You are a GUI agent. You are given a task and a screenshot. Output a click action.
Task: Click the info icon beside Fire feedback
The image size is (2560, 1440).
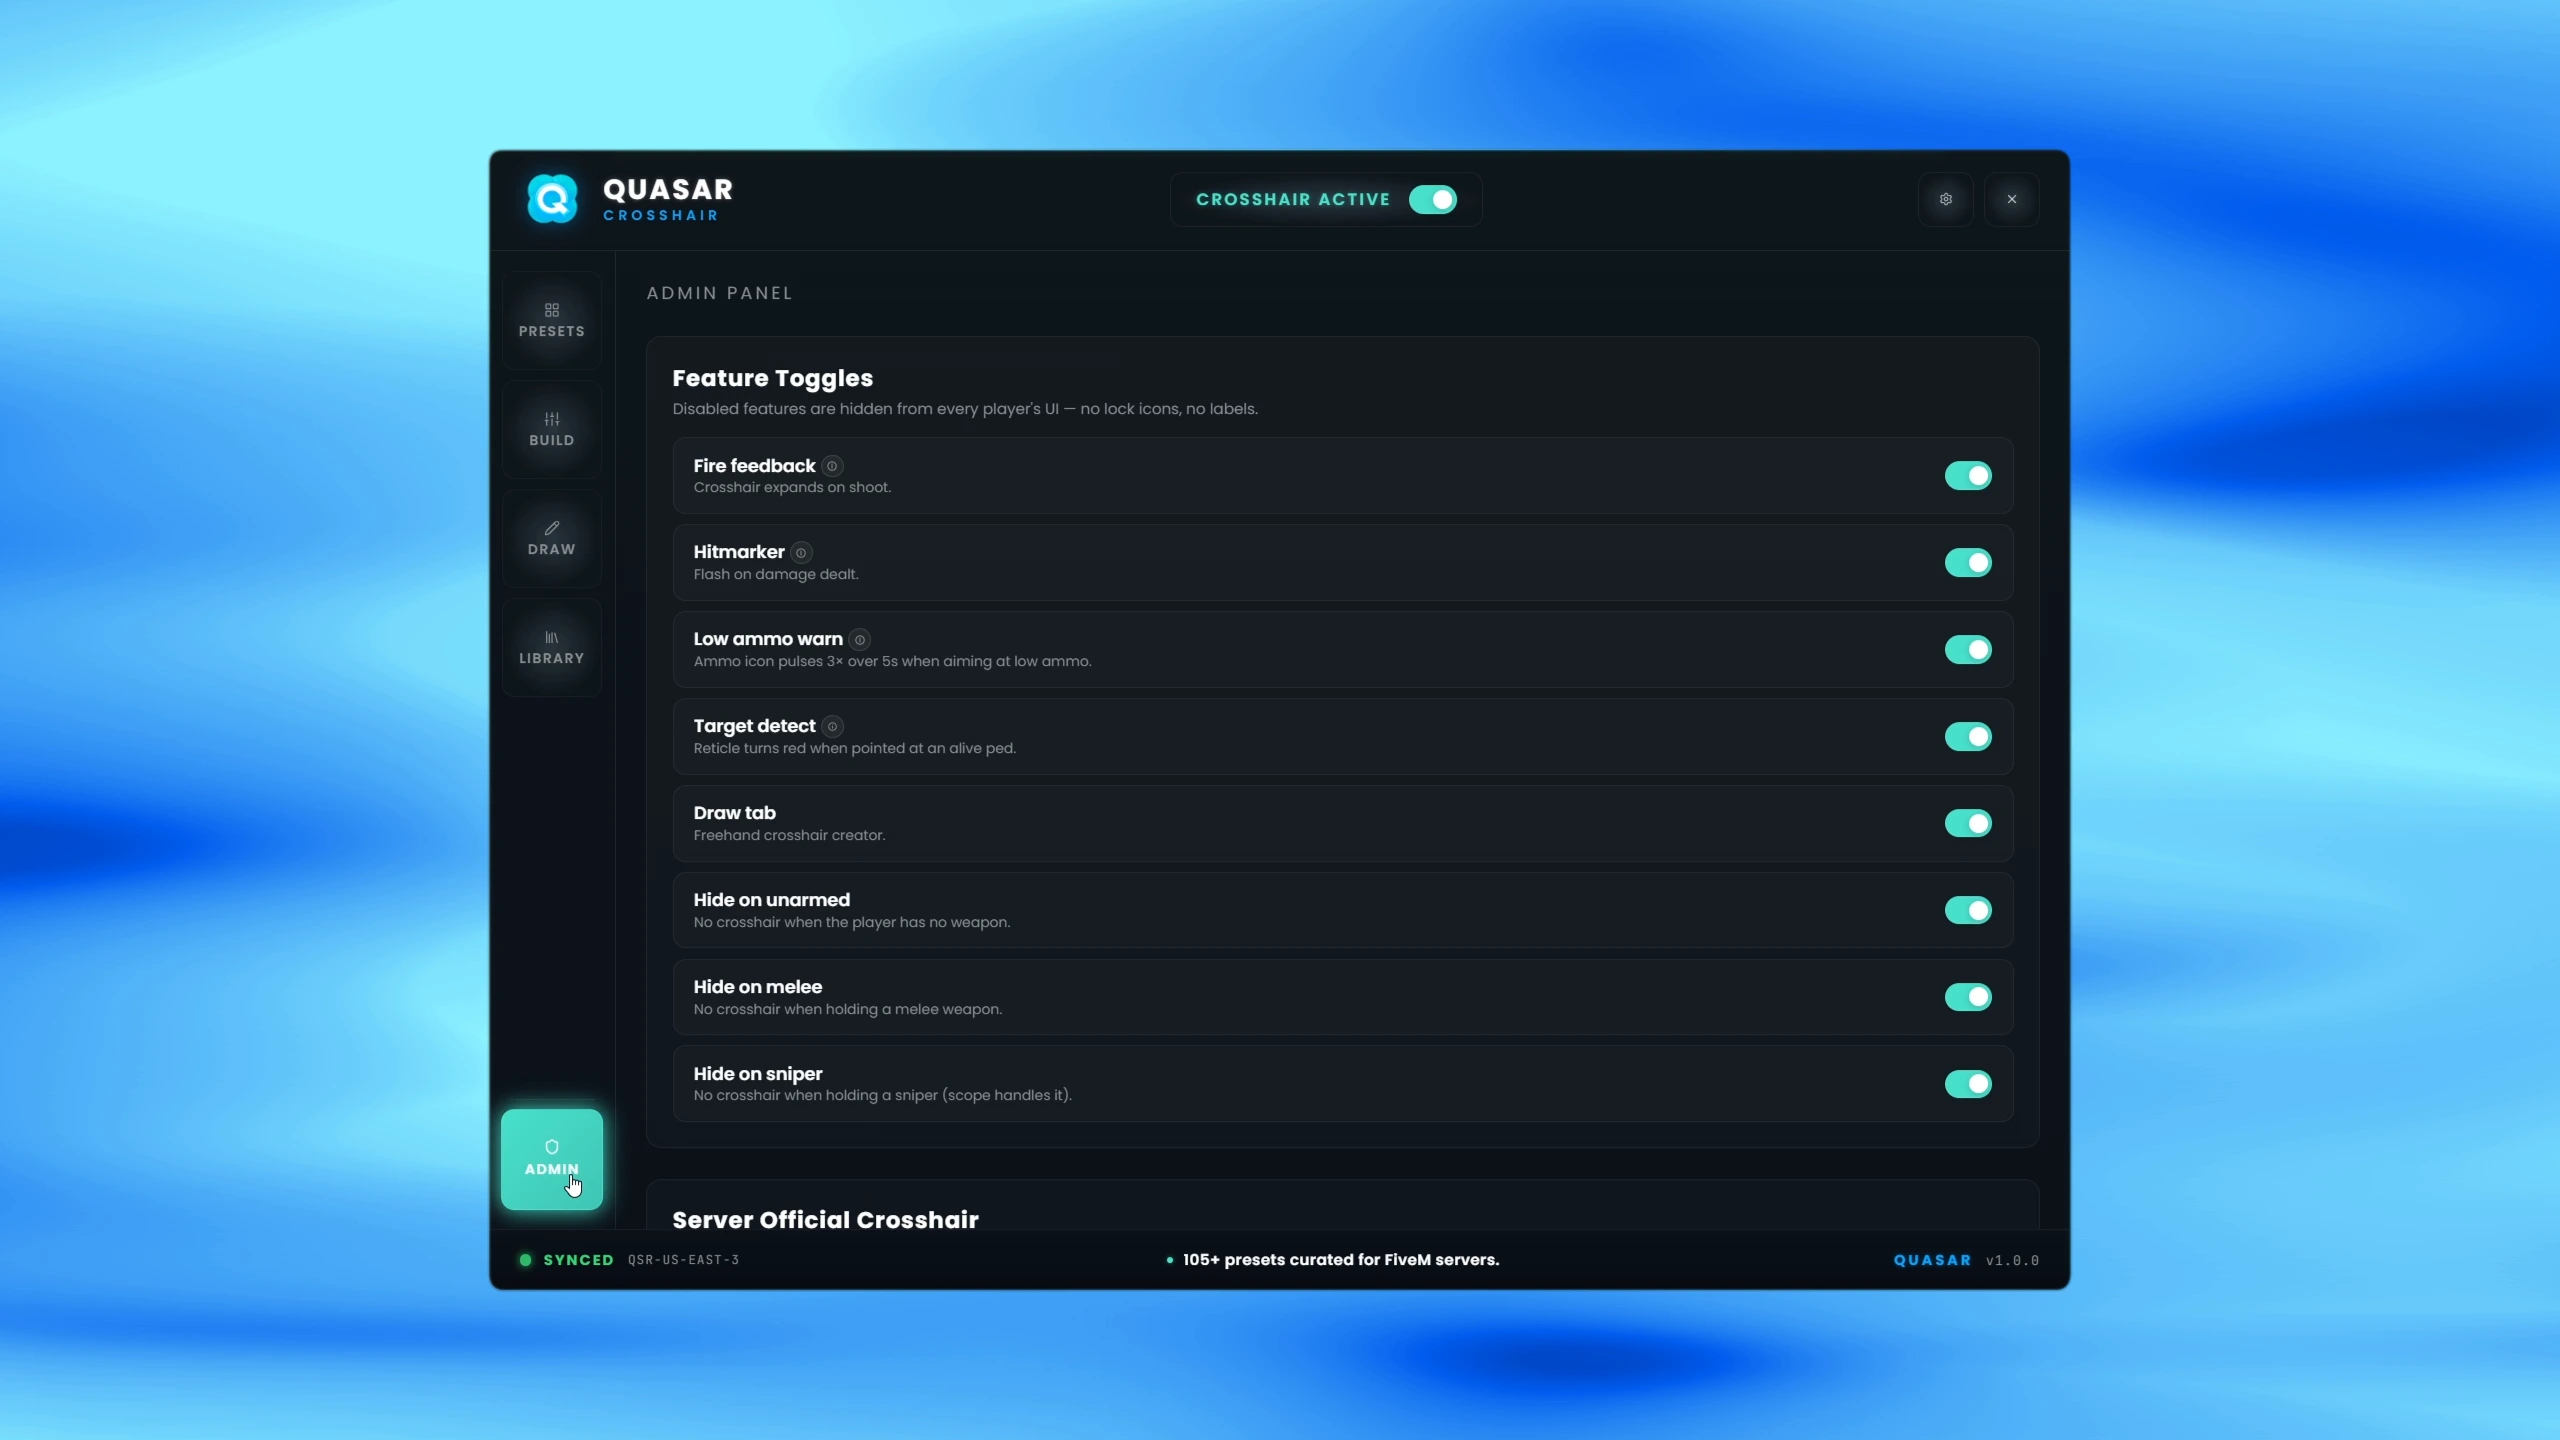pos(832,466)
